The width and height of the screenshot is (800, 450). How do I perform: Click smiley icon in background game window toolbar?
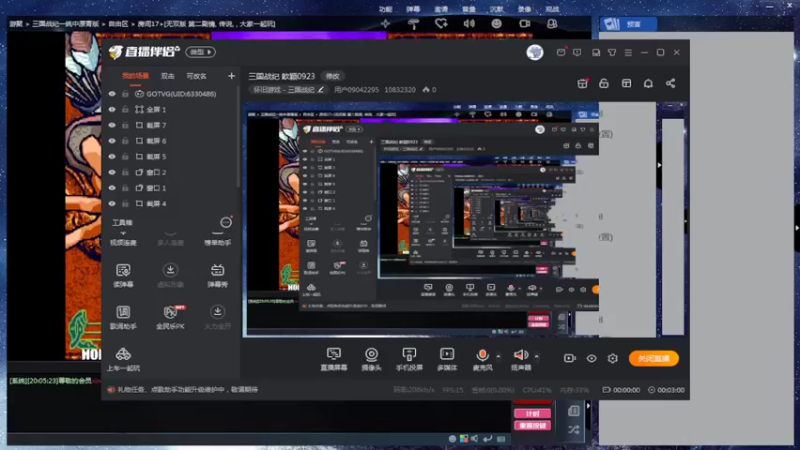(x=496, y=23)
